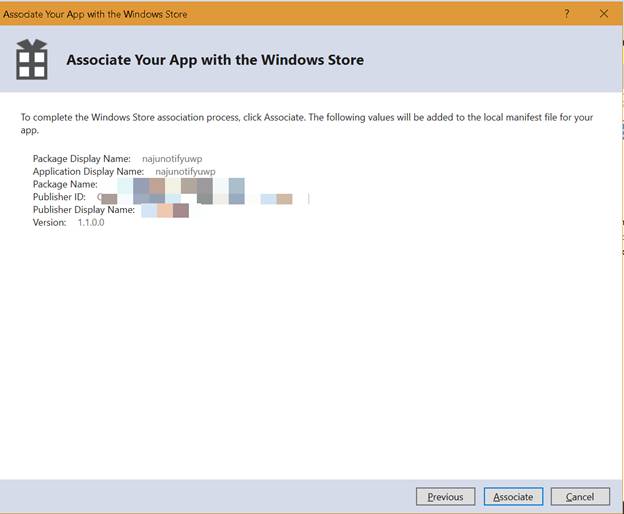The image size is (624, 514).
Task: Click the instruction paragraph about clicking Associate
Action: (x=307, y=124)
